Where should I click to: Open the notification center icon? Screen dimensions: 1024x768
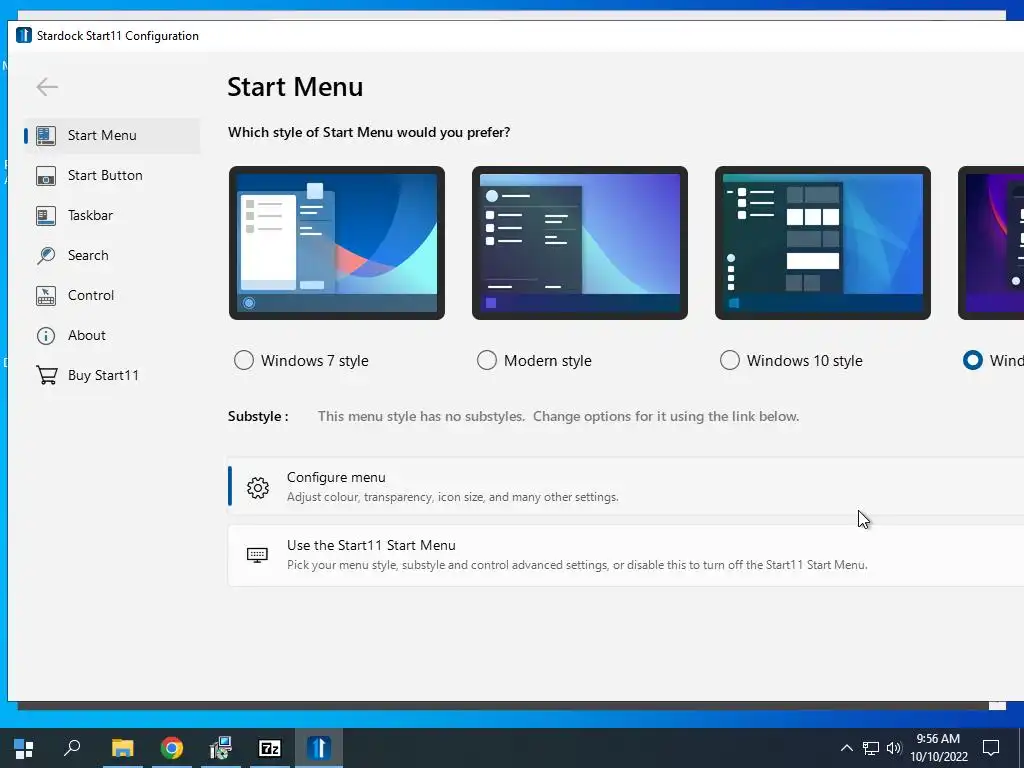(x=991, y=748)
